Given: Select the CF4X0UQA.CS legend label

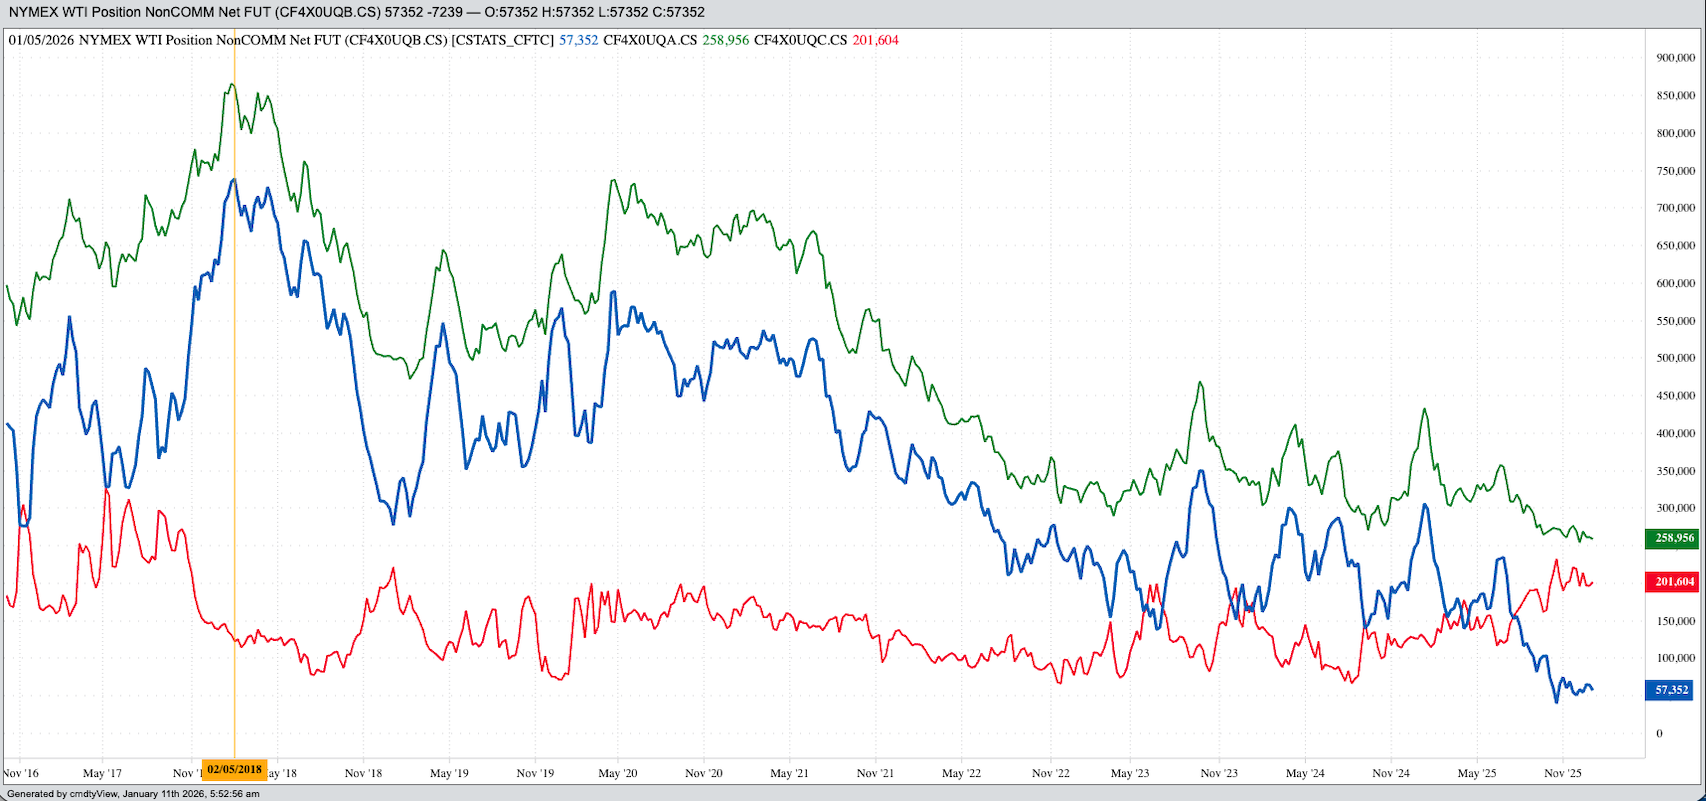Looking at the screenshot, I should tap(650, 41).
